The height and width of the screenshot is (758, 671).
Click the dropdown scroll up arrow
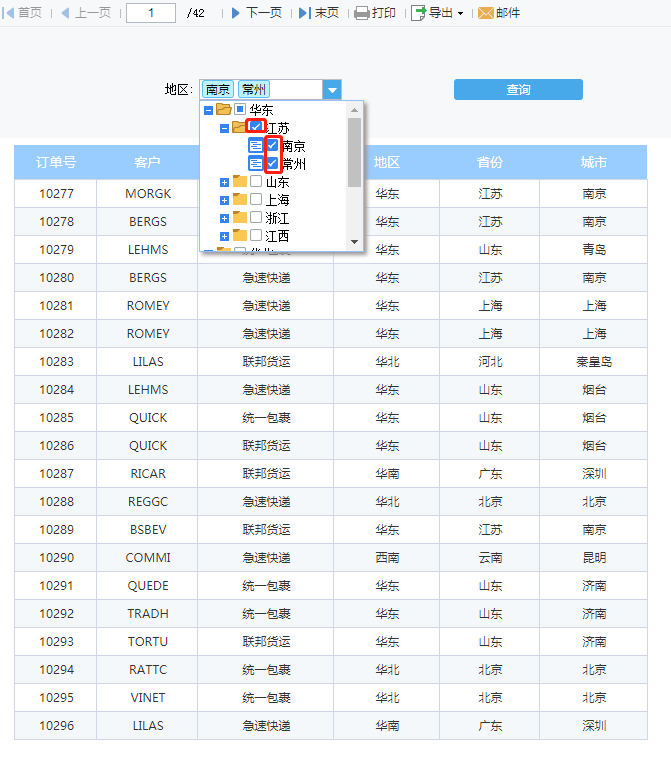point(354,110)
